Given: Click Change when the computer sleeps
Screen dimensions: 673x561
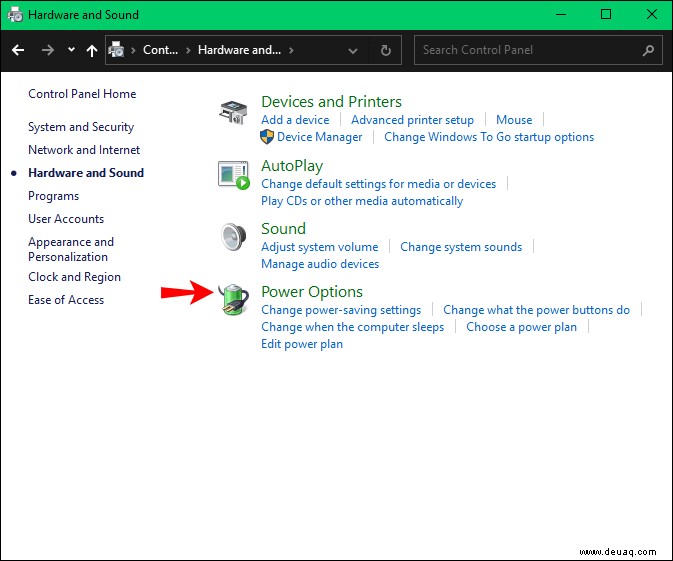Looking at the screenshot, I should [352, 327].
